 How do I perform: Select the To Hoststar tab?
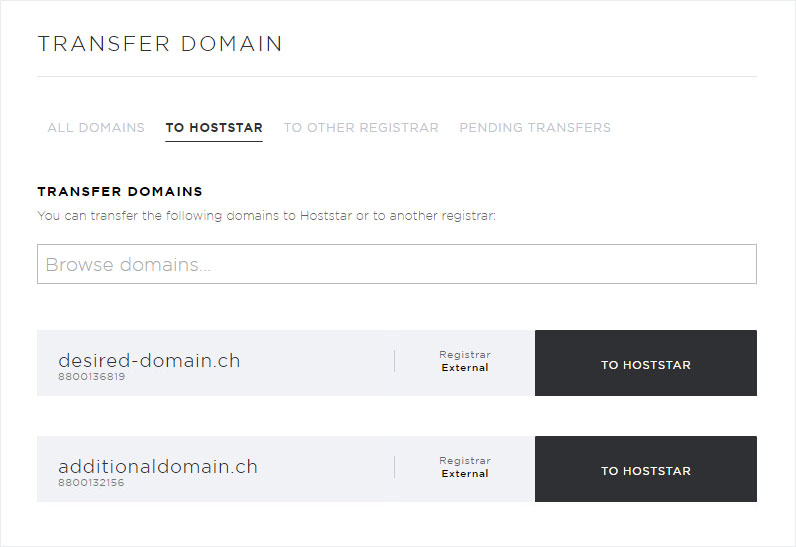[214, 127]
